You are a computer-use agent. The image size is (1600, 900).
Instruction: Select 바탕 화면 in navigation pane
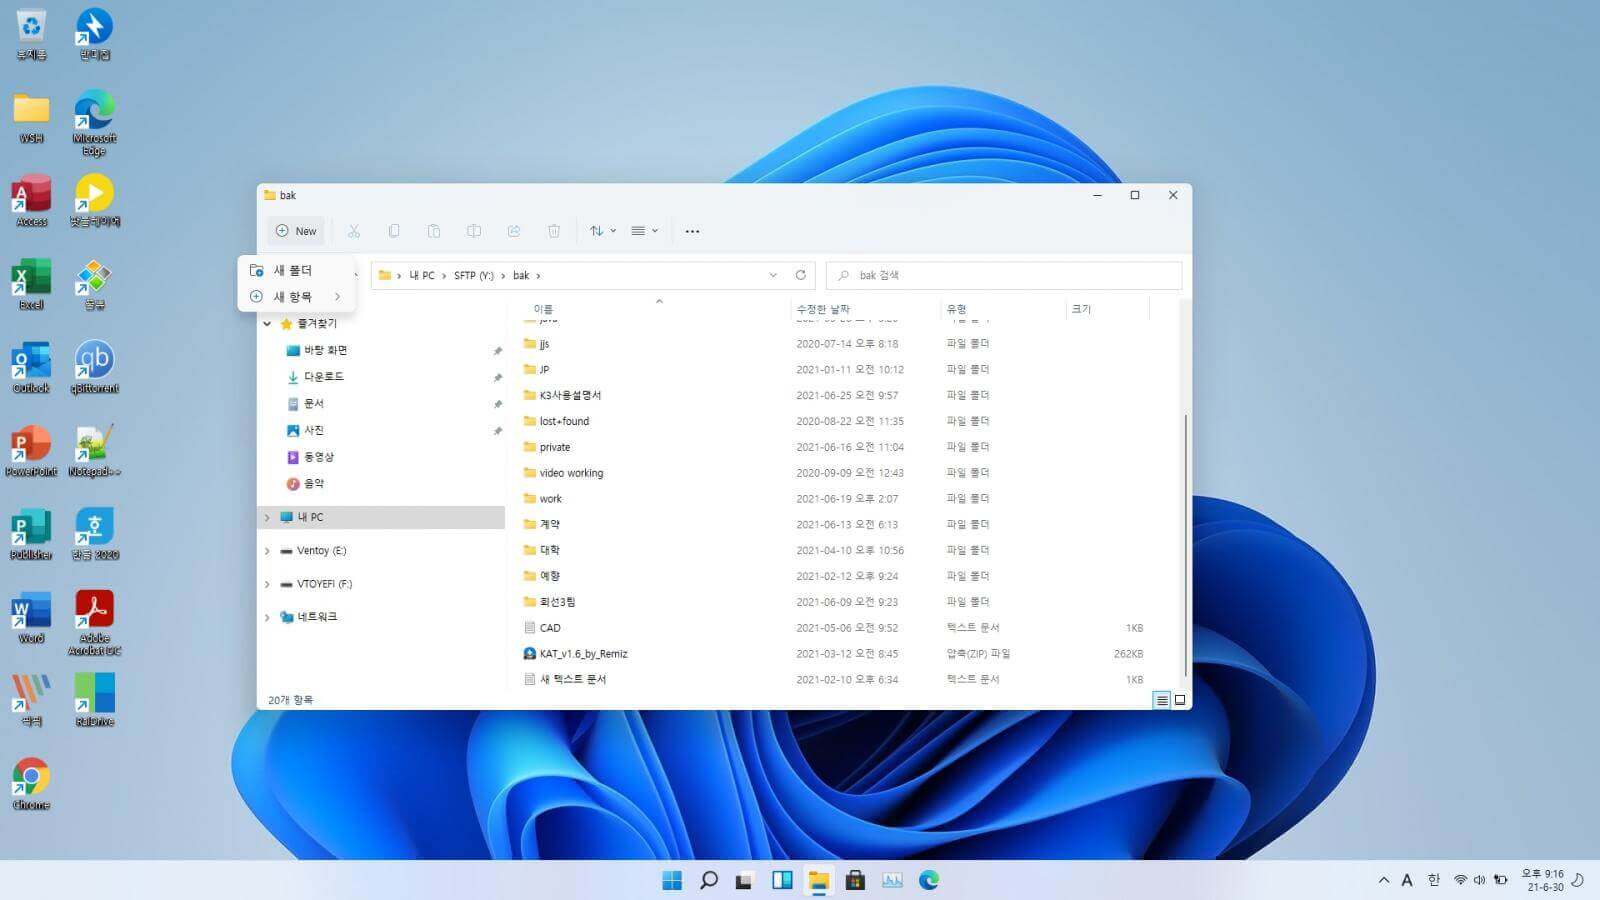325,350
